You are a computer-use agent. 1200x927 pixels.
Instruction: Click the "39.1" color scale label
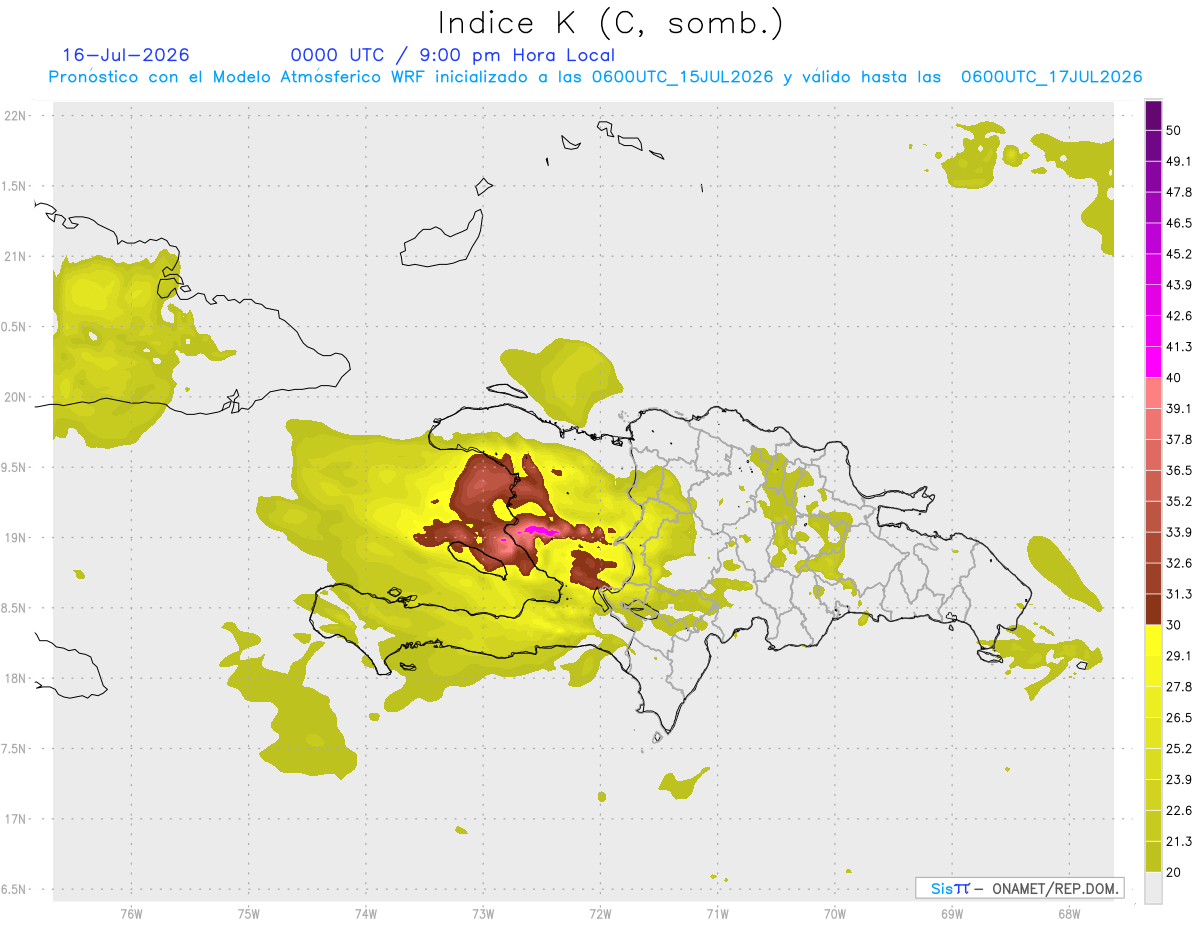1179,409
